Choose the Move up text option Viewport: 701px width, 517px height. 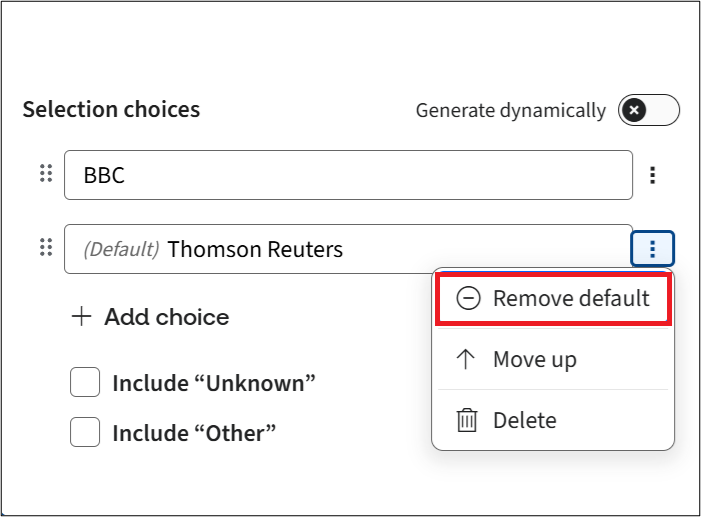(x=534, y=359)
